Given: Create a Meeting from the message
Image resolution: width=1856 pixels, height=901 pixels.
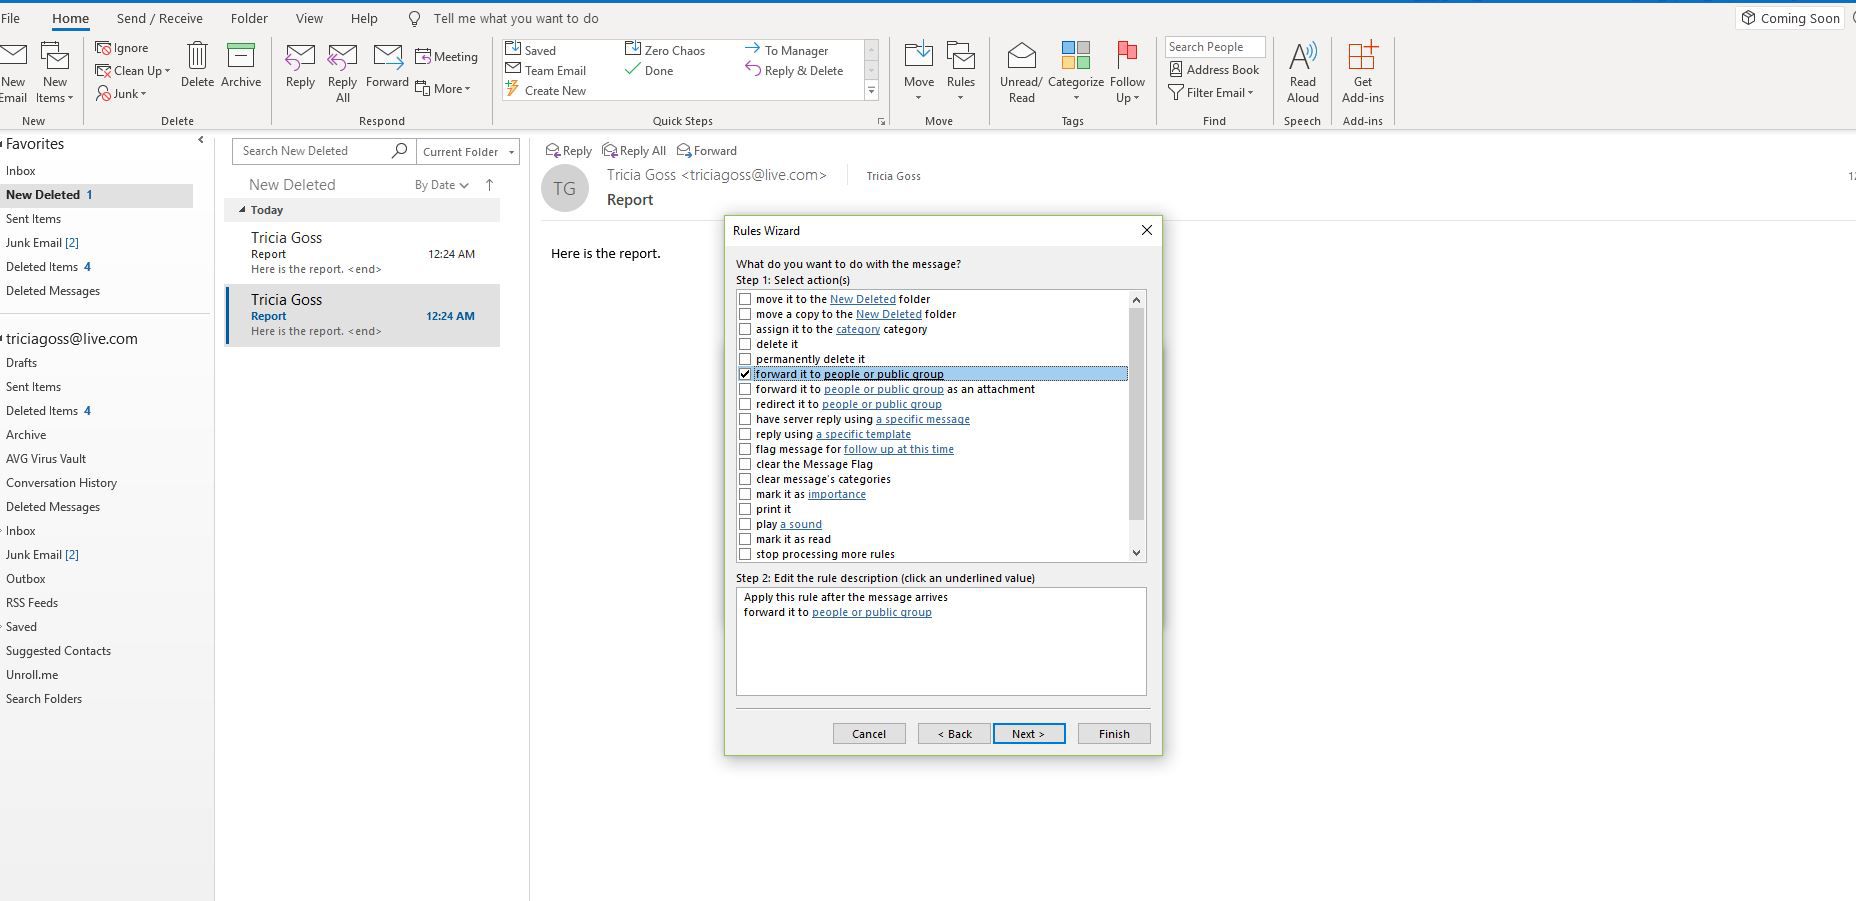Looking at the screenshot, I should point(446,57).
